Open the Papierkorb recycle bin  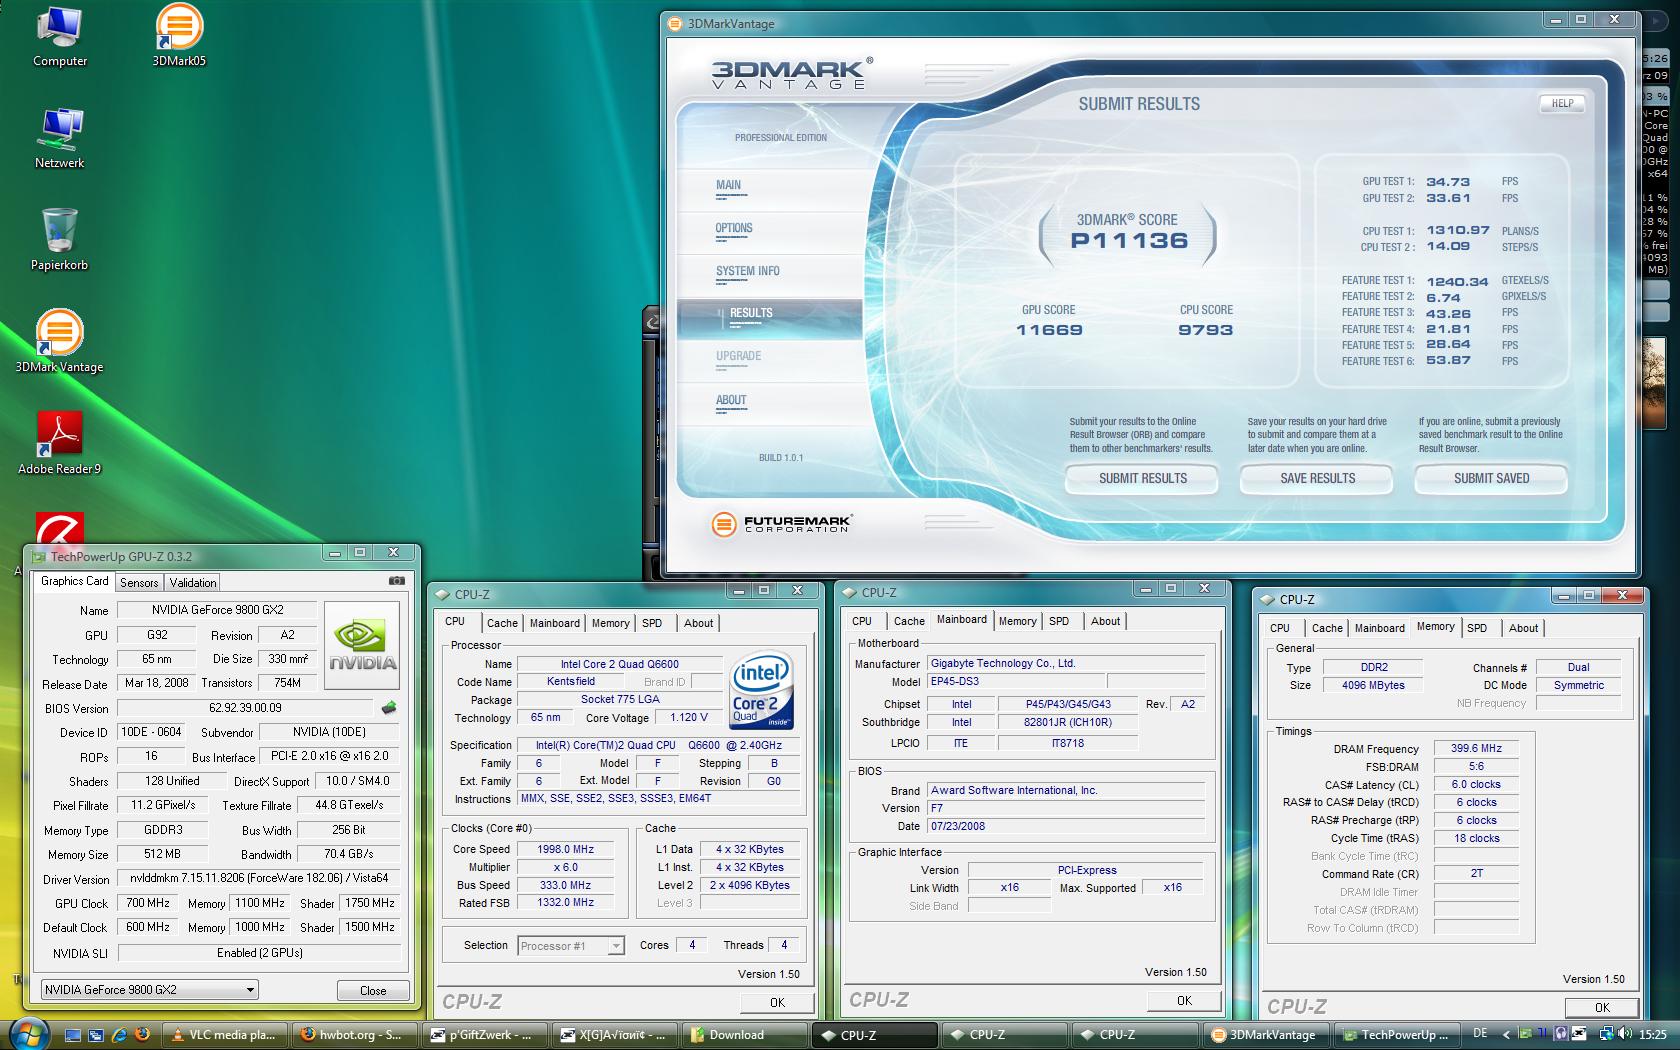[x=59, y=240]
